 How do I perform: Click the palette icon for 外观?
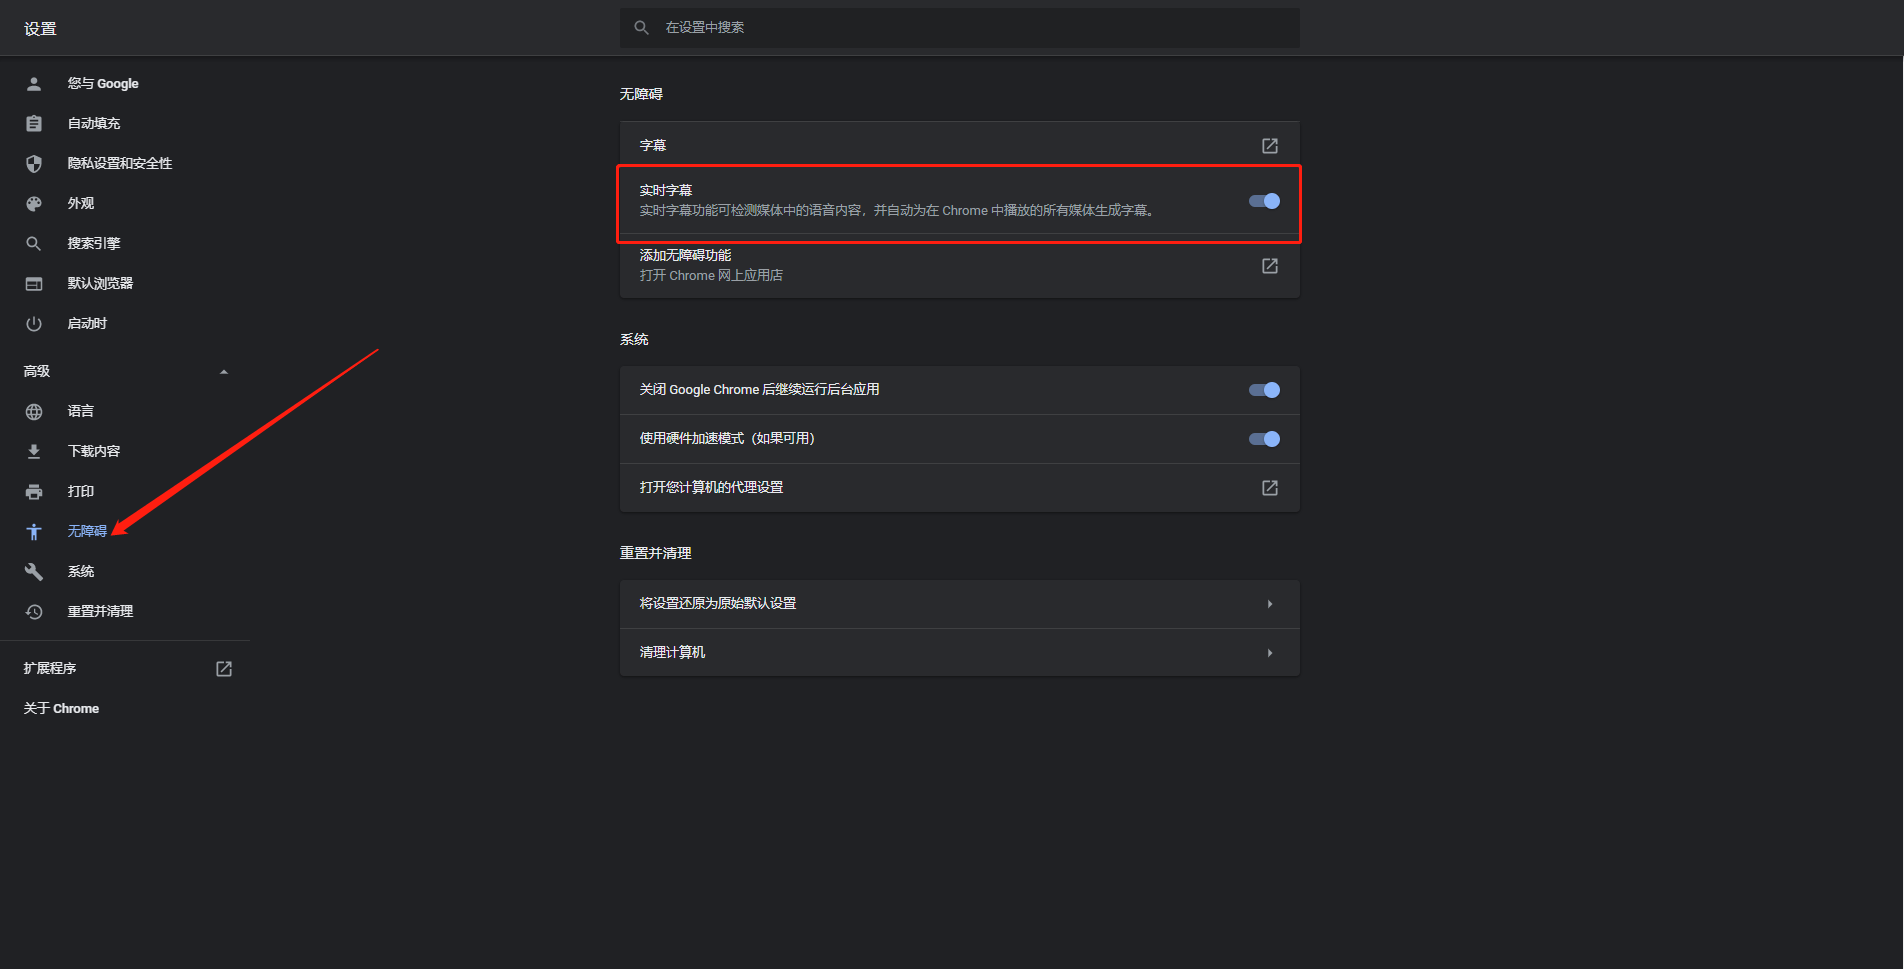pos(34,204)
